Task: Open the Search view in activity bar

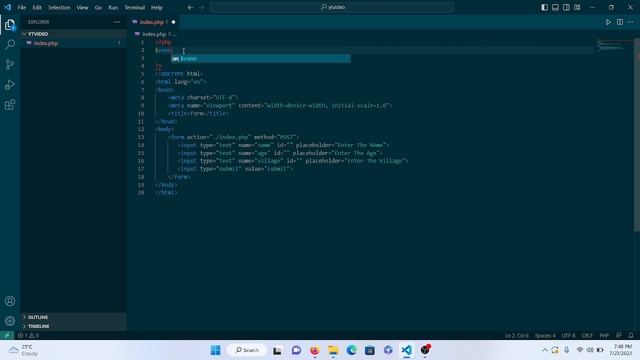Action: [10, 44]
